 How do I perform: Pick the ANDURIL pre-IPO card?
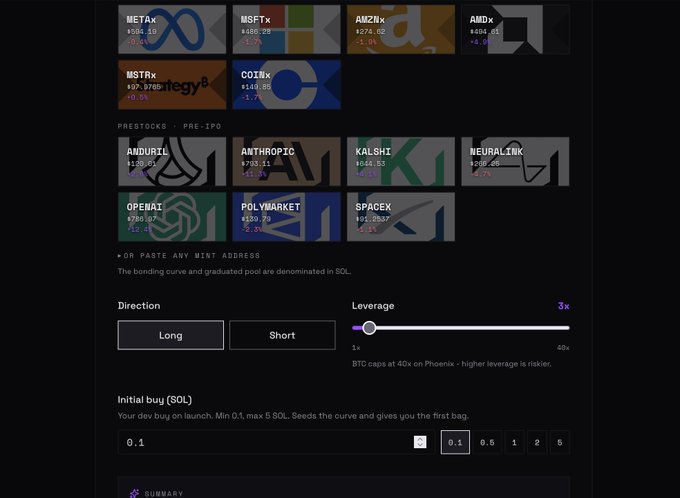[172, 161]
